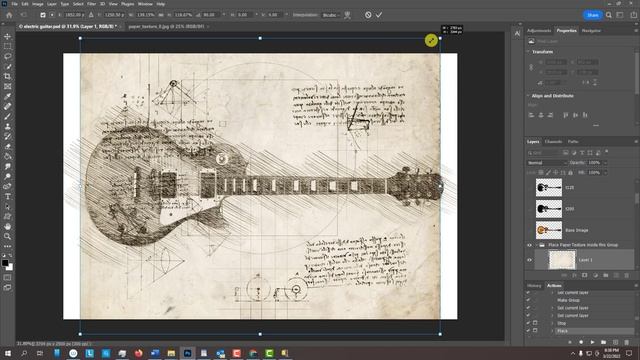
Task: Click the foreground color swatch
Action: point(5,263)
